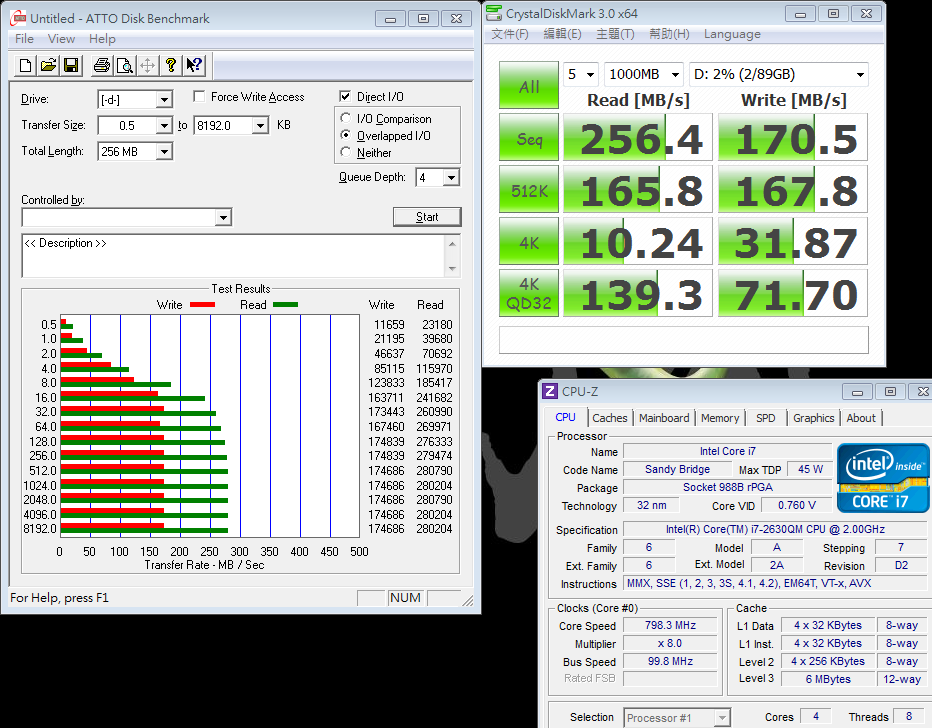Image resolution: width=932 pixels, height=728 pixels.
Task: Switch to Mainboard tab in CPU-Z
Action: pyautogui.click(x=664, y=418)
